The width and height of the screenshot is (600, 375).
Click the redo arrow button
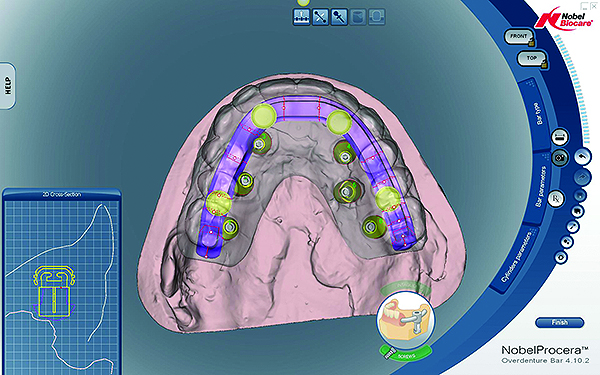(x=581, y=178)
